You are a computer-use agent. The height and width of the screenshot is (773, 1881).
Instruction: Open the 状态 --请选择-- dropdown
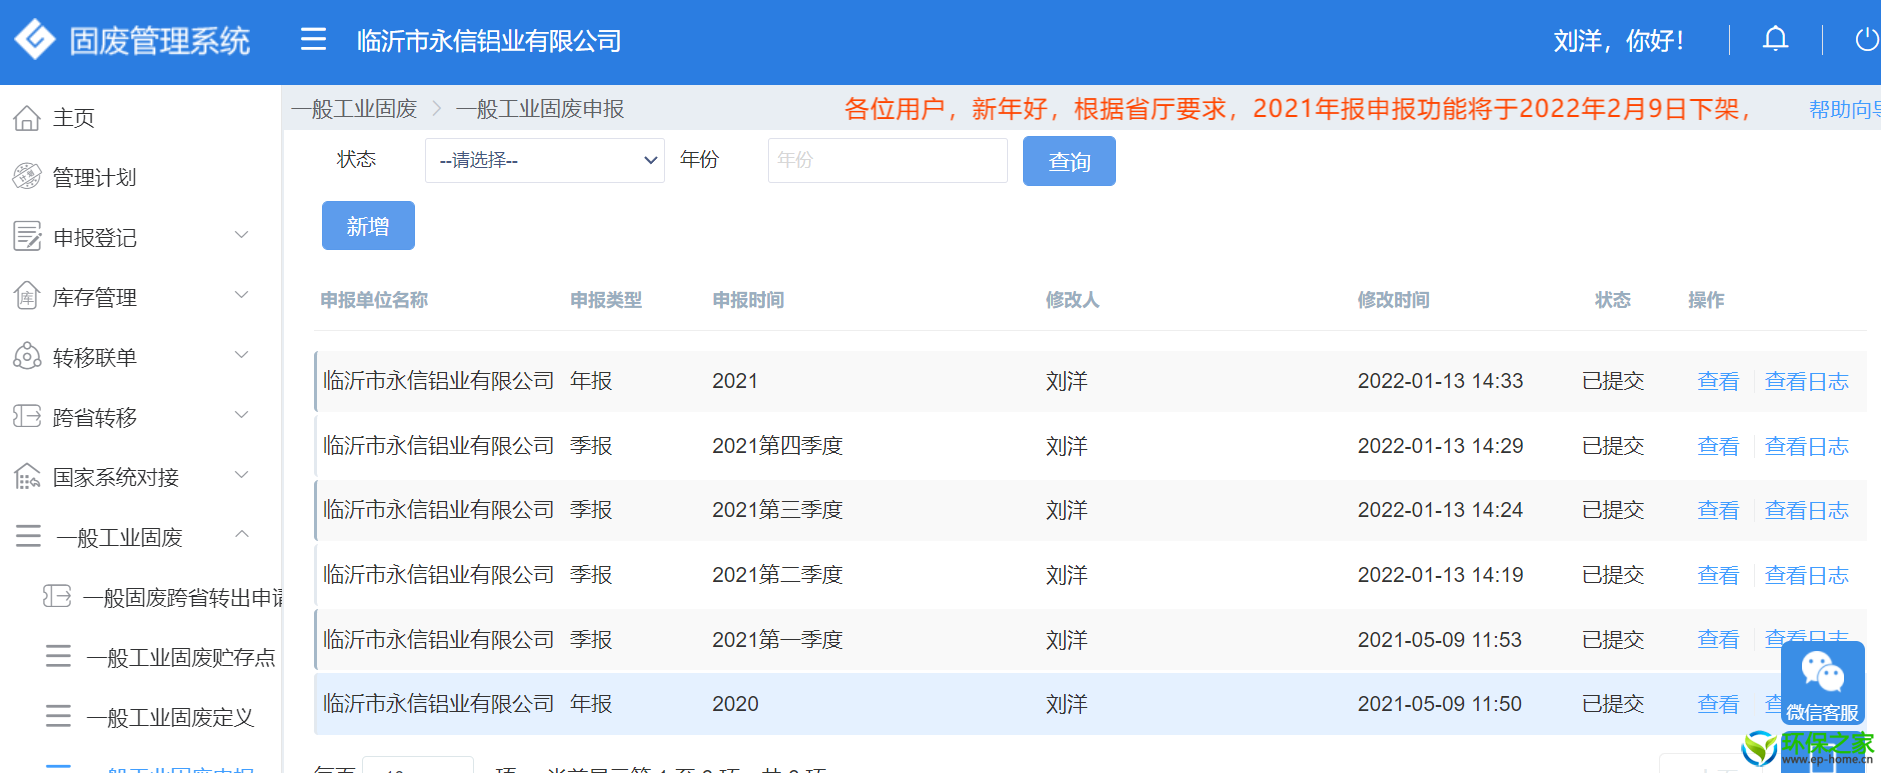[545, 160]
